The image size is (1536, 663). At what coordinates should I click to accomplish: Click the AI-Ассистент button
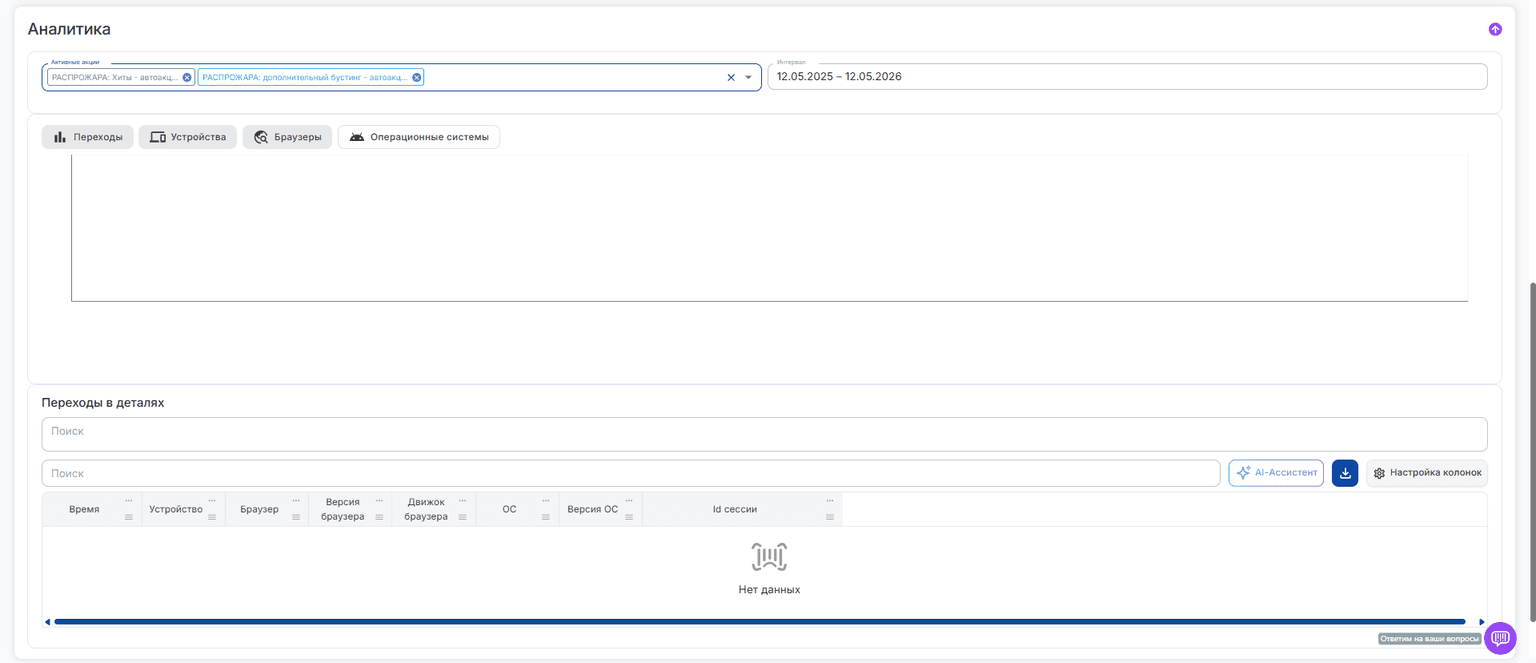tap(1276, 473)
